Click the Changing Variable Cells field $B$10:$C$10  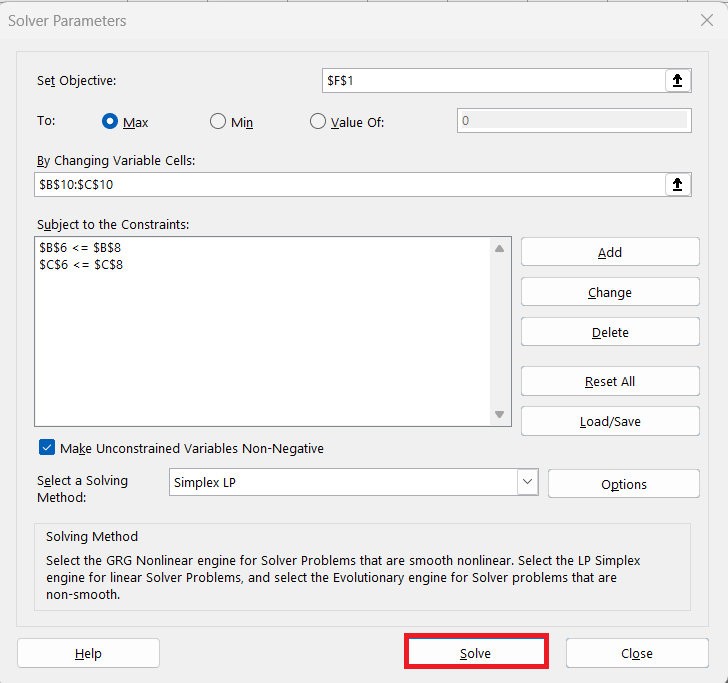pyautogui.click(x=350, y=184)
